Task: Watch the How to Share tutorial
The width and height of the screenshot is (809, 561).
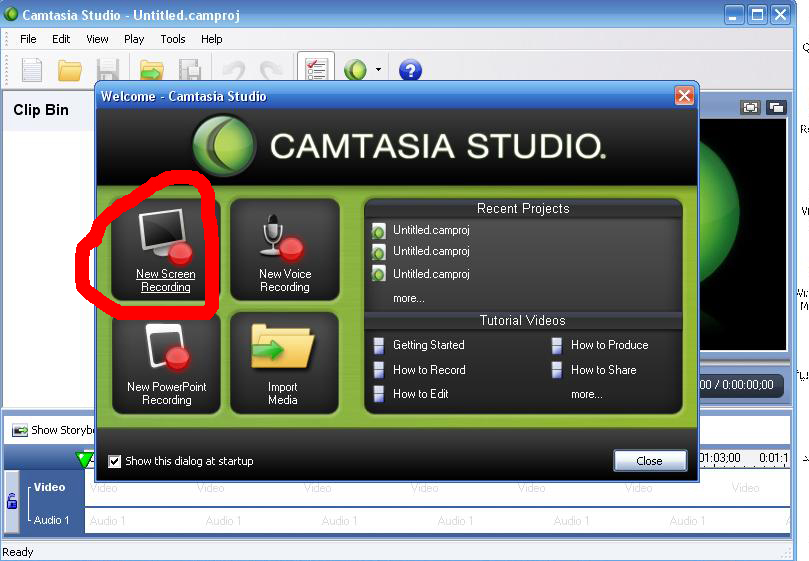Action: pyautogui.click(x=604, y=370)
